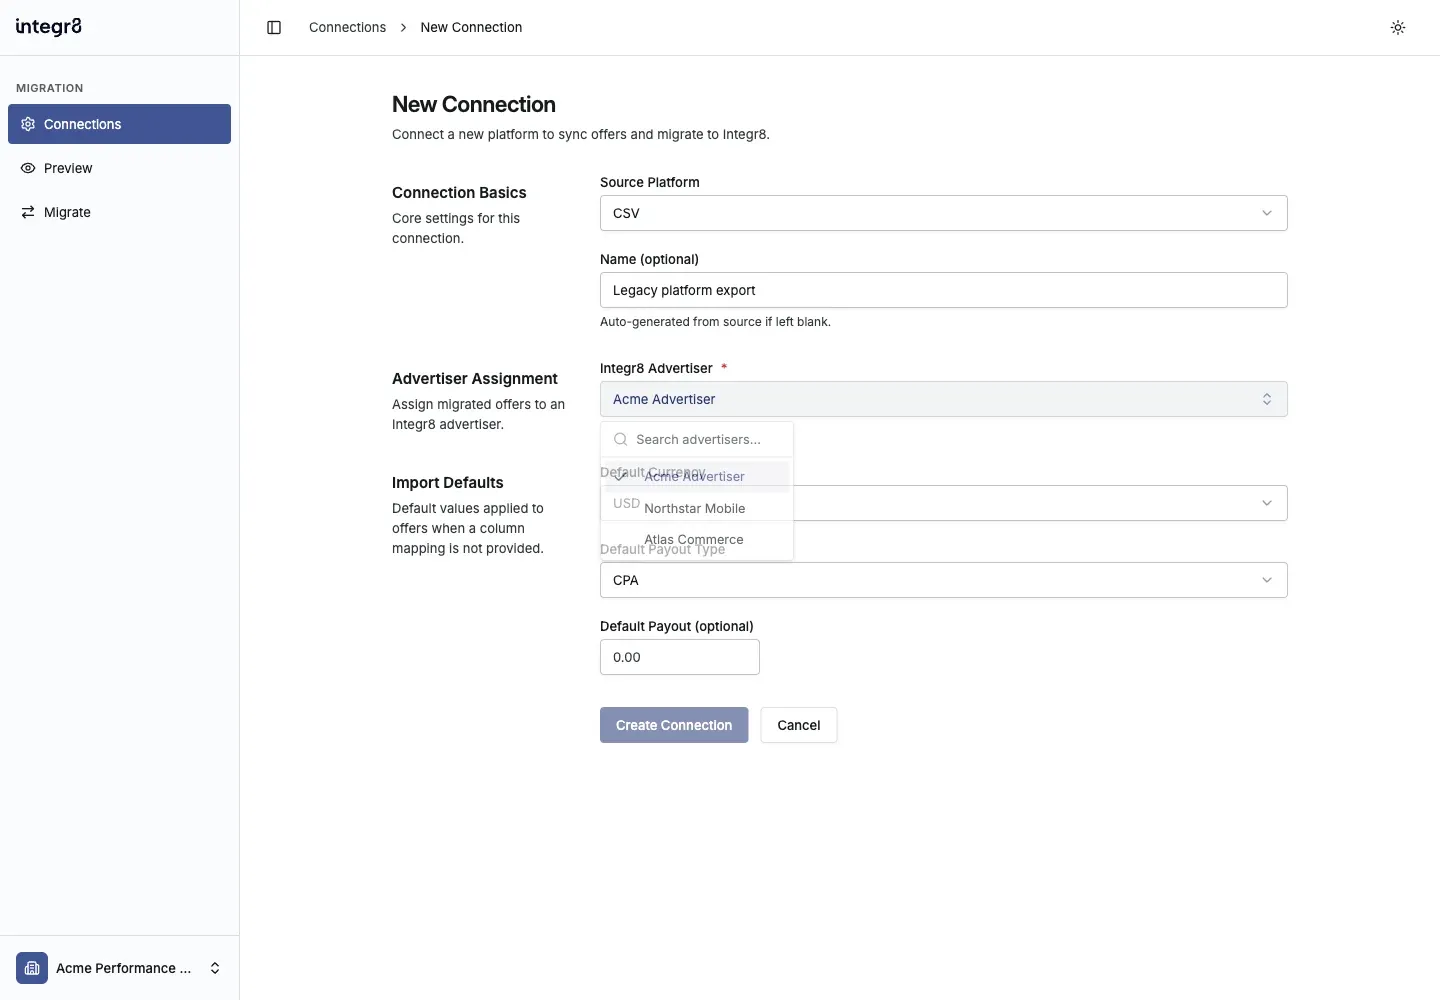Click the Cancel button
The width and height of the screenshot is (1440, 1000).
pyautogui.click(x=799, y=725)
